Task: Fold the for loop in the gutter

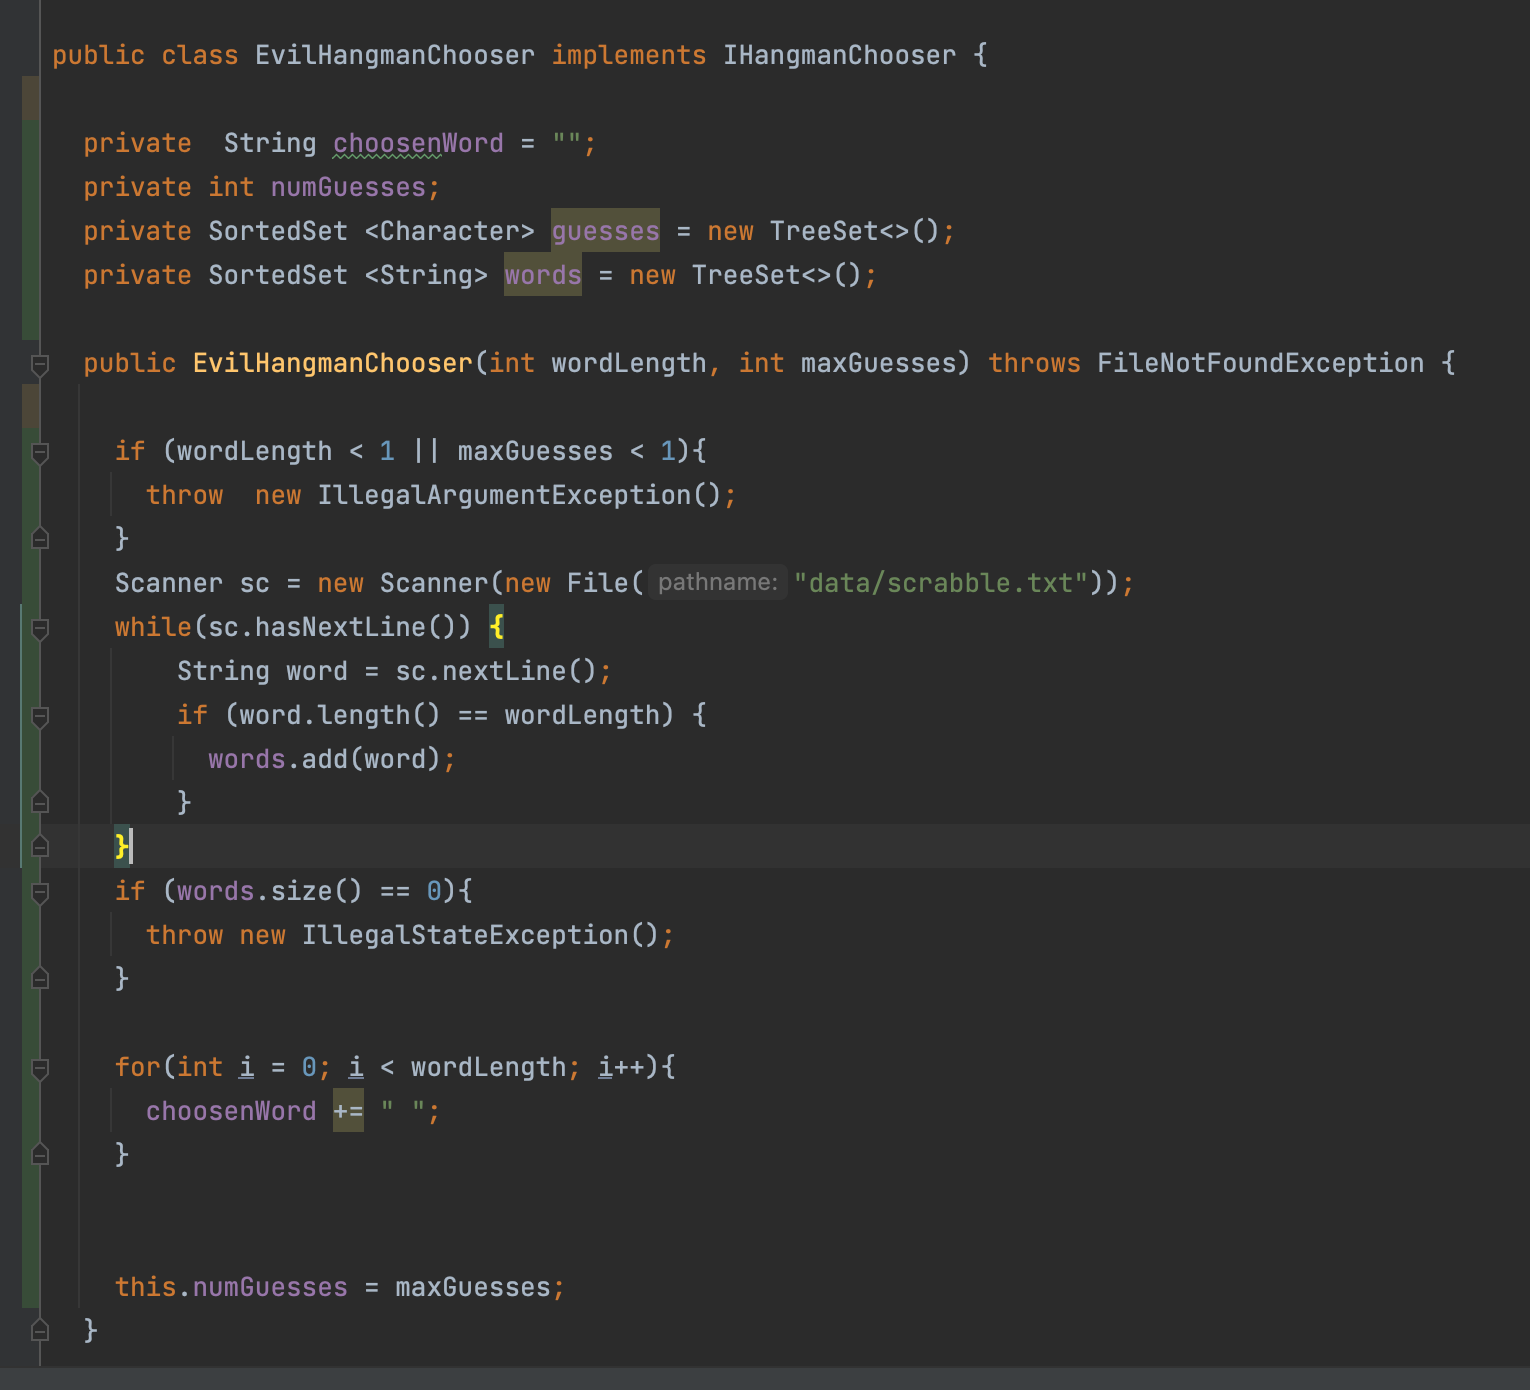Action: coord(40,1069)
